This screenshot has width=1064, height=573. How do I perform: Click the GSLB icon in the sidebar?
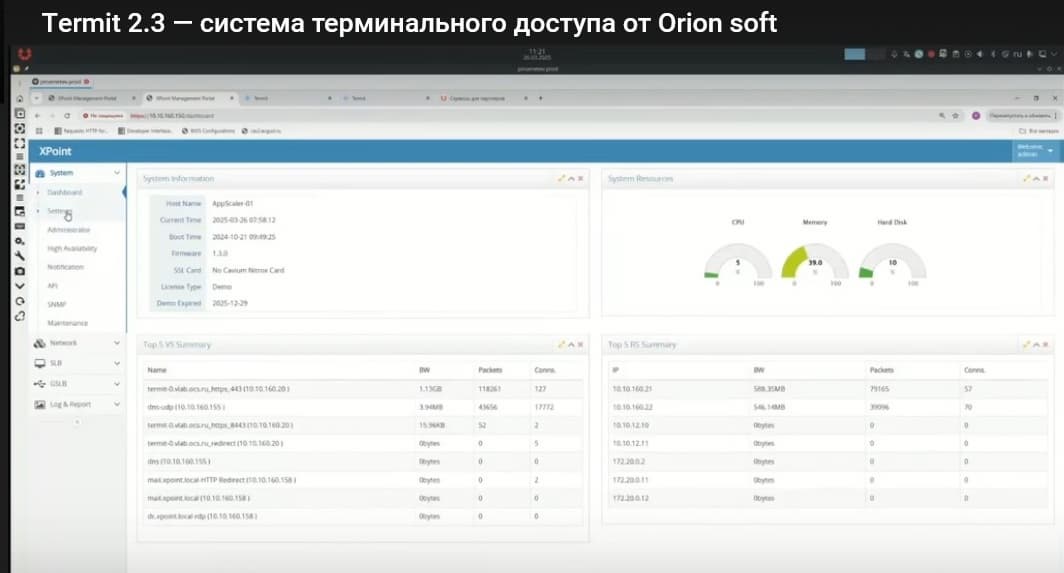[x=40, y=384]
